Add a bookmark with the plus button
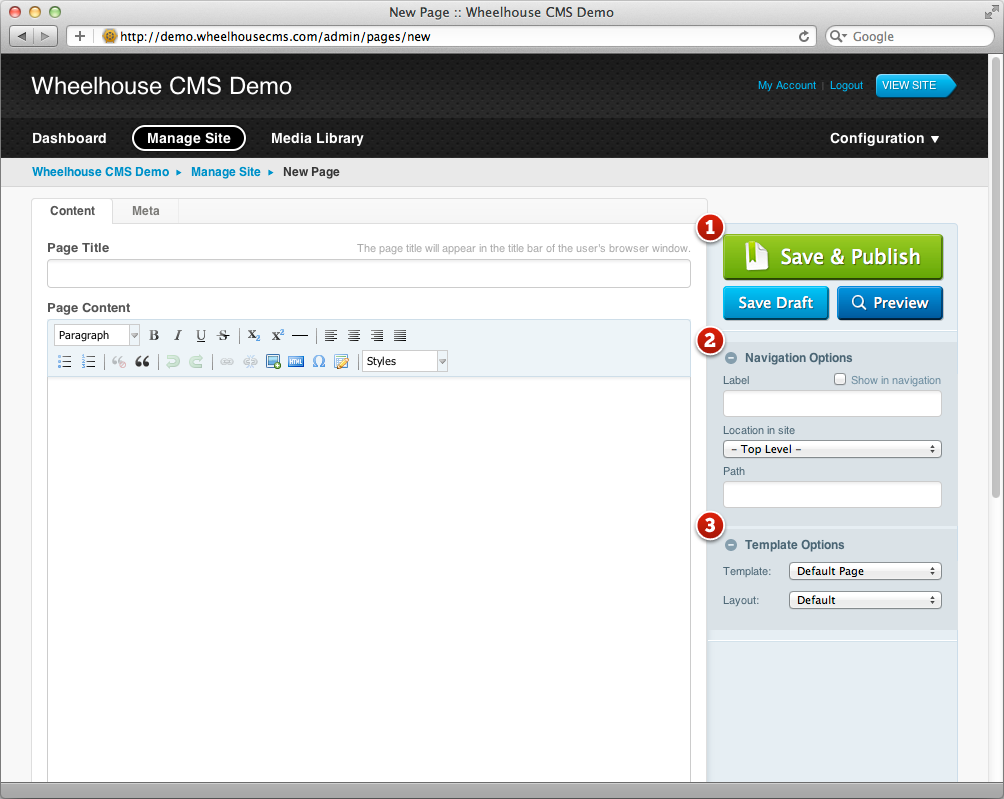Image resolution: width=1004 pixels, height=799 pixels. [79, 36]
